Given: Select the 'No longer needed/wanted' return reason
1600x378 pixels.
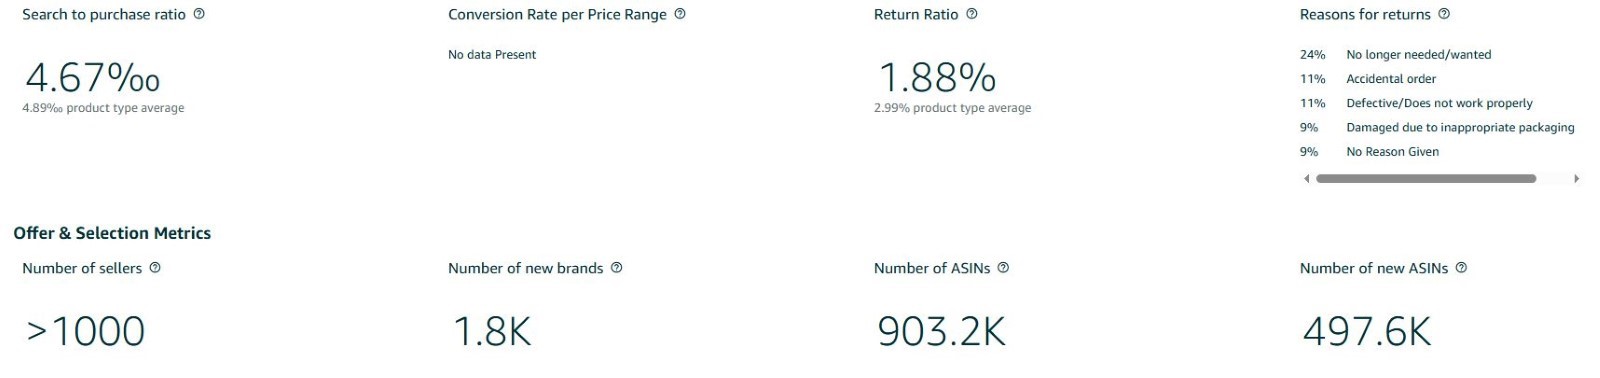Looking at the screenshot, I should 1419,55.
